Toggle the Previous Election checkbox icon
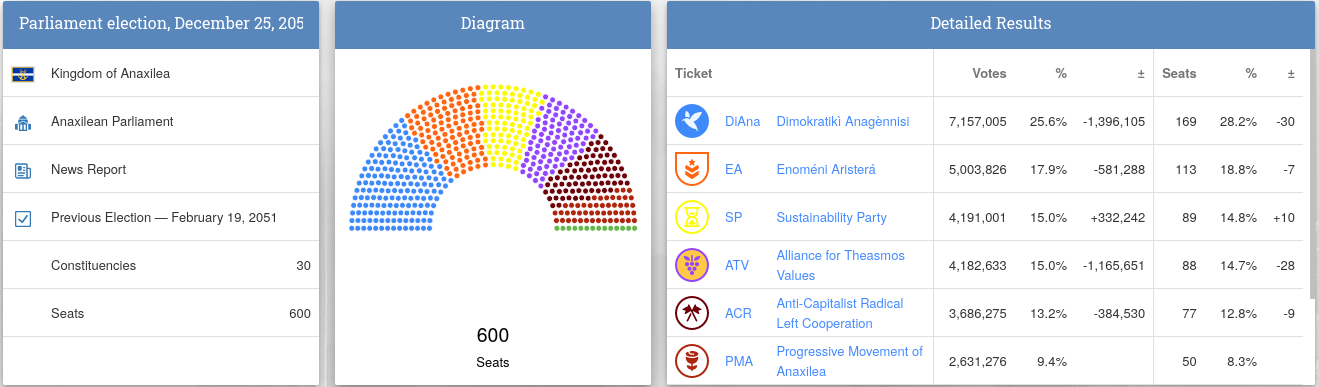This screenshot has width=1319, height=387. [23, 218]
